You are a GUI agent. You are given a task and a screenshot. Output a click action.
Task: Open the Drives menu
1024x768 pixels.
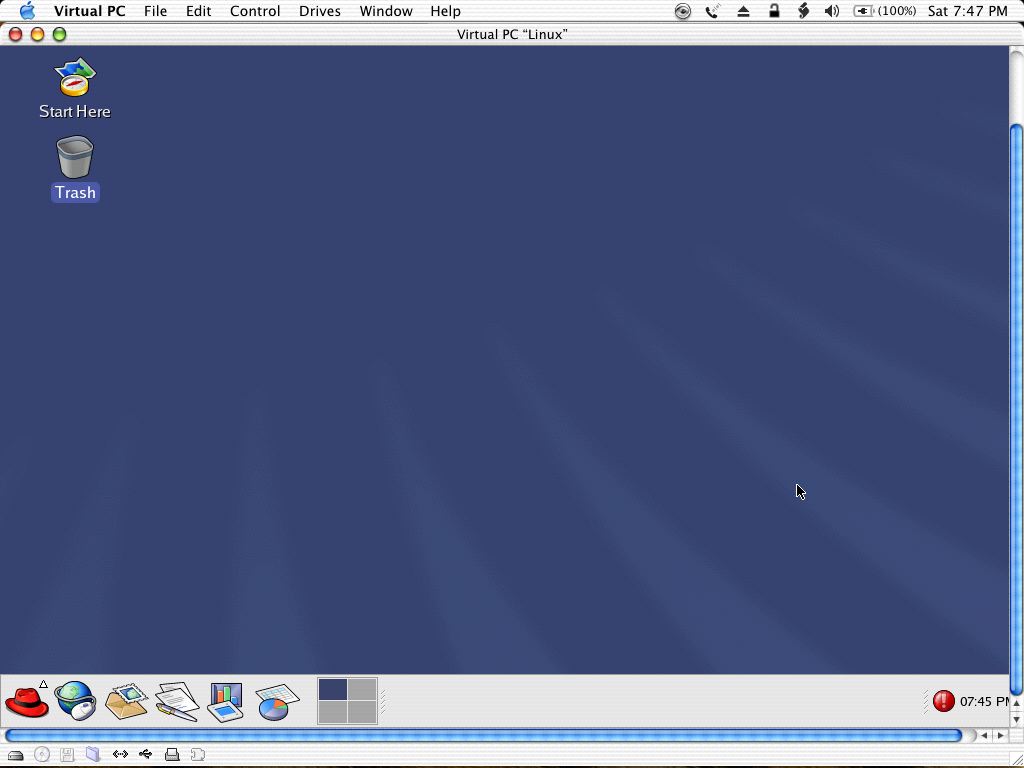click(319, 11)
